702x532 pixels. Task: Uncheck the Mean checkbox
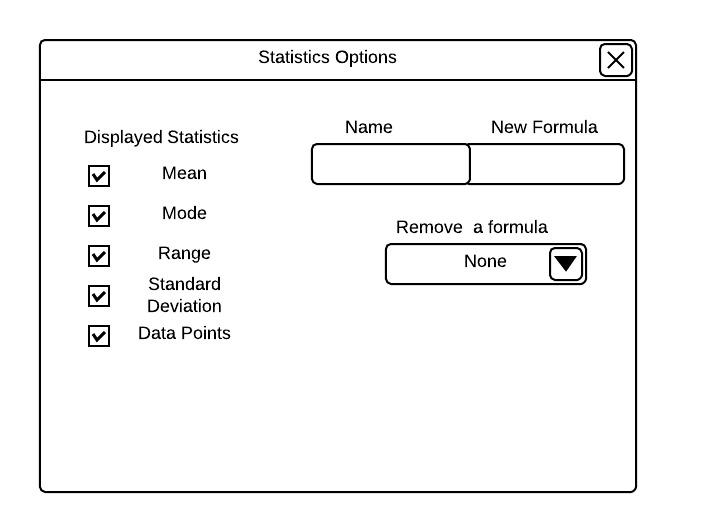point(99,176)
